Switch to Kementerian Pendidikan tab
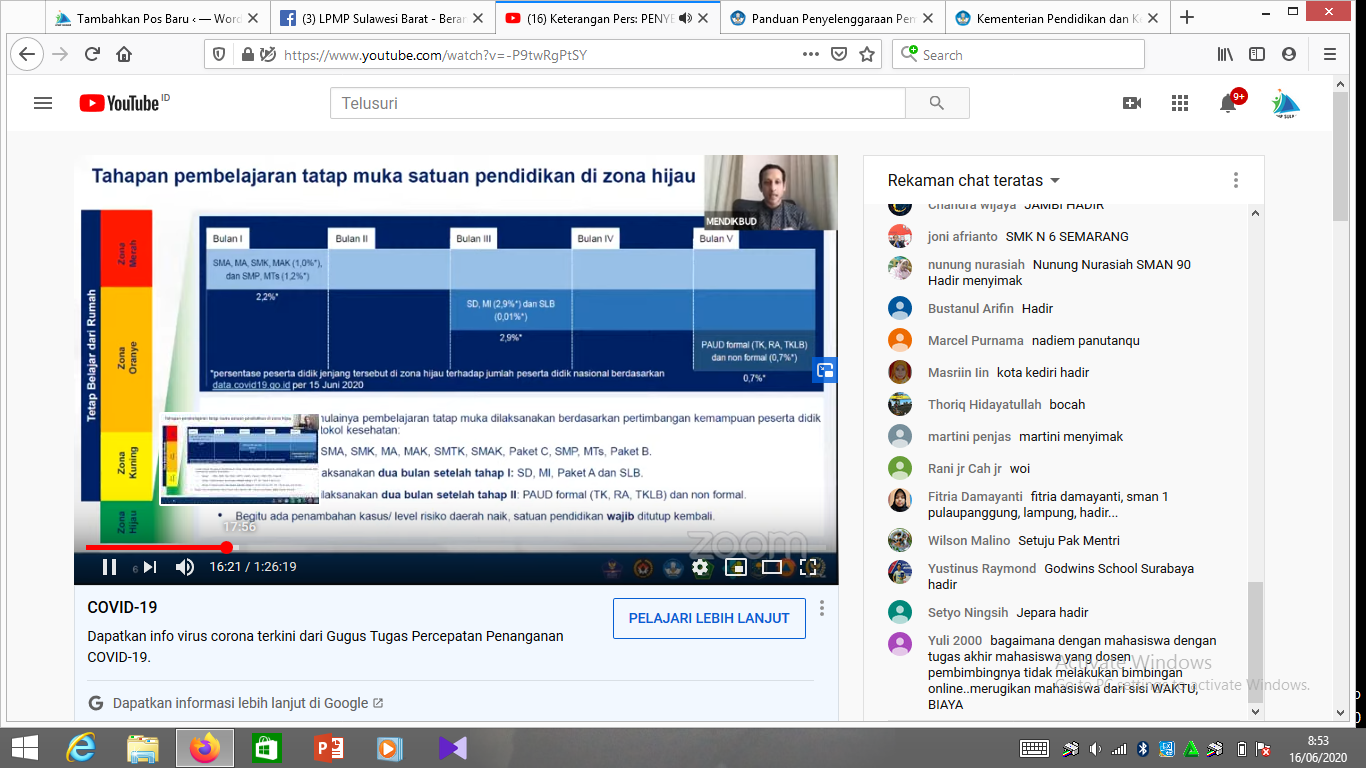This screenshot has width=1366, height=768. [x=1057, y=18]
